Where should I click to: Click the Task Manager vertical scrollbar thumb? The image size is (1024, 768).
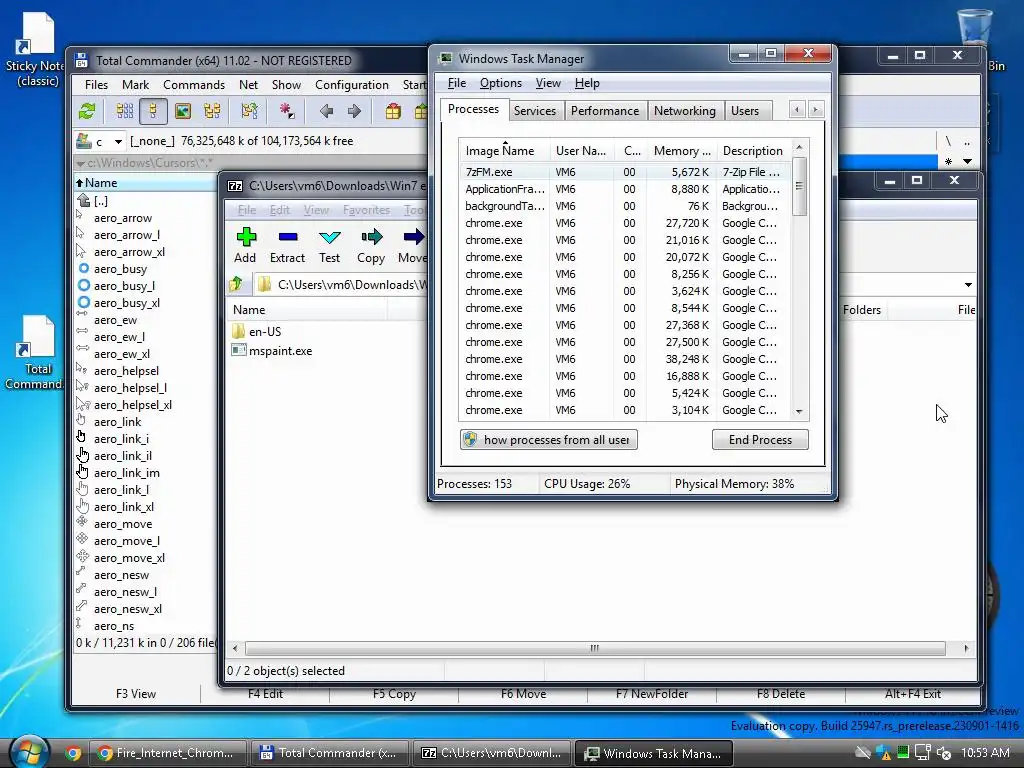[x=799, y=187]
